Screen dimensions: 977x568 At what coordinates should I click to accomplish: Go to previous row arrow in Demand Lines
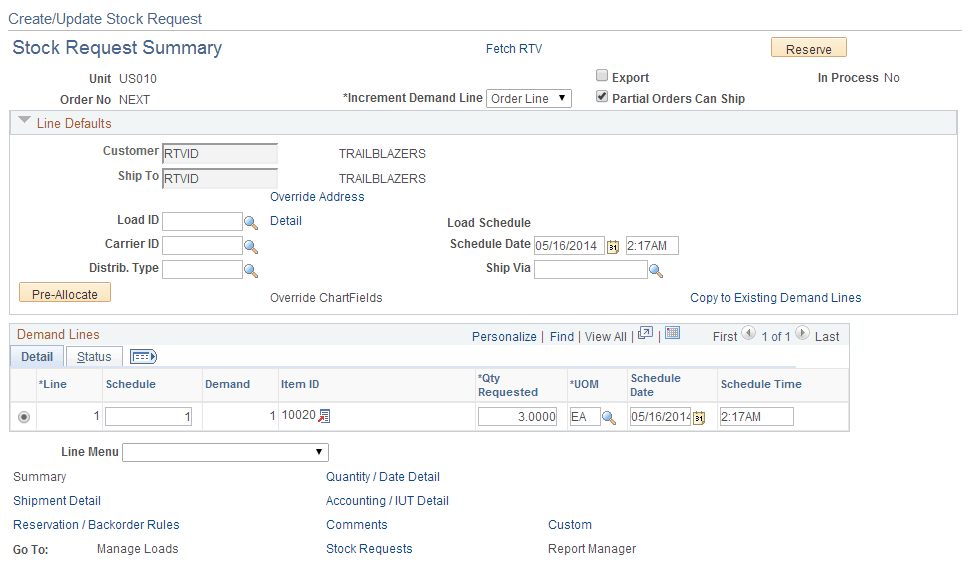click(748, 334)
